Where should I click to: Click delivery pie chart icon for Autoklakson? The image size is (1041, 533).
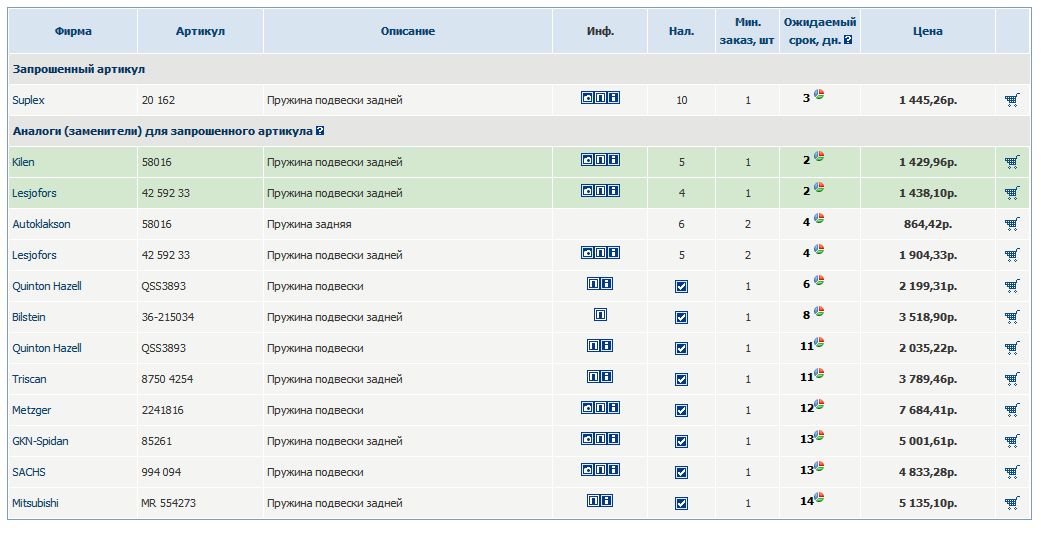[x=818, y=218]
